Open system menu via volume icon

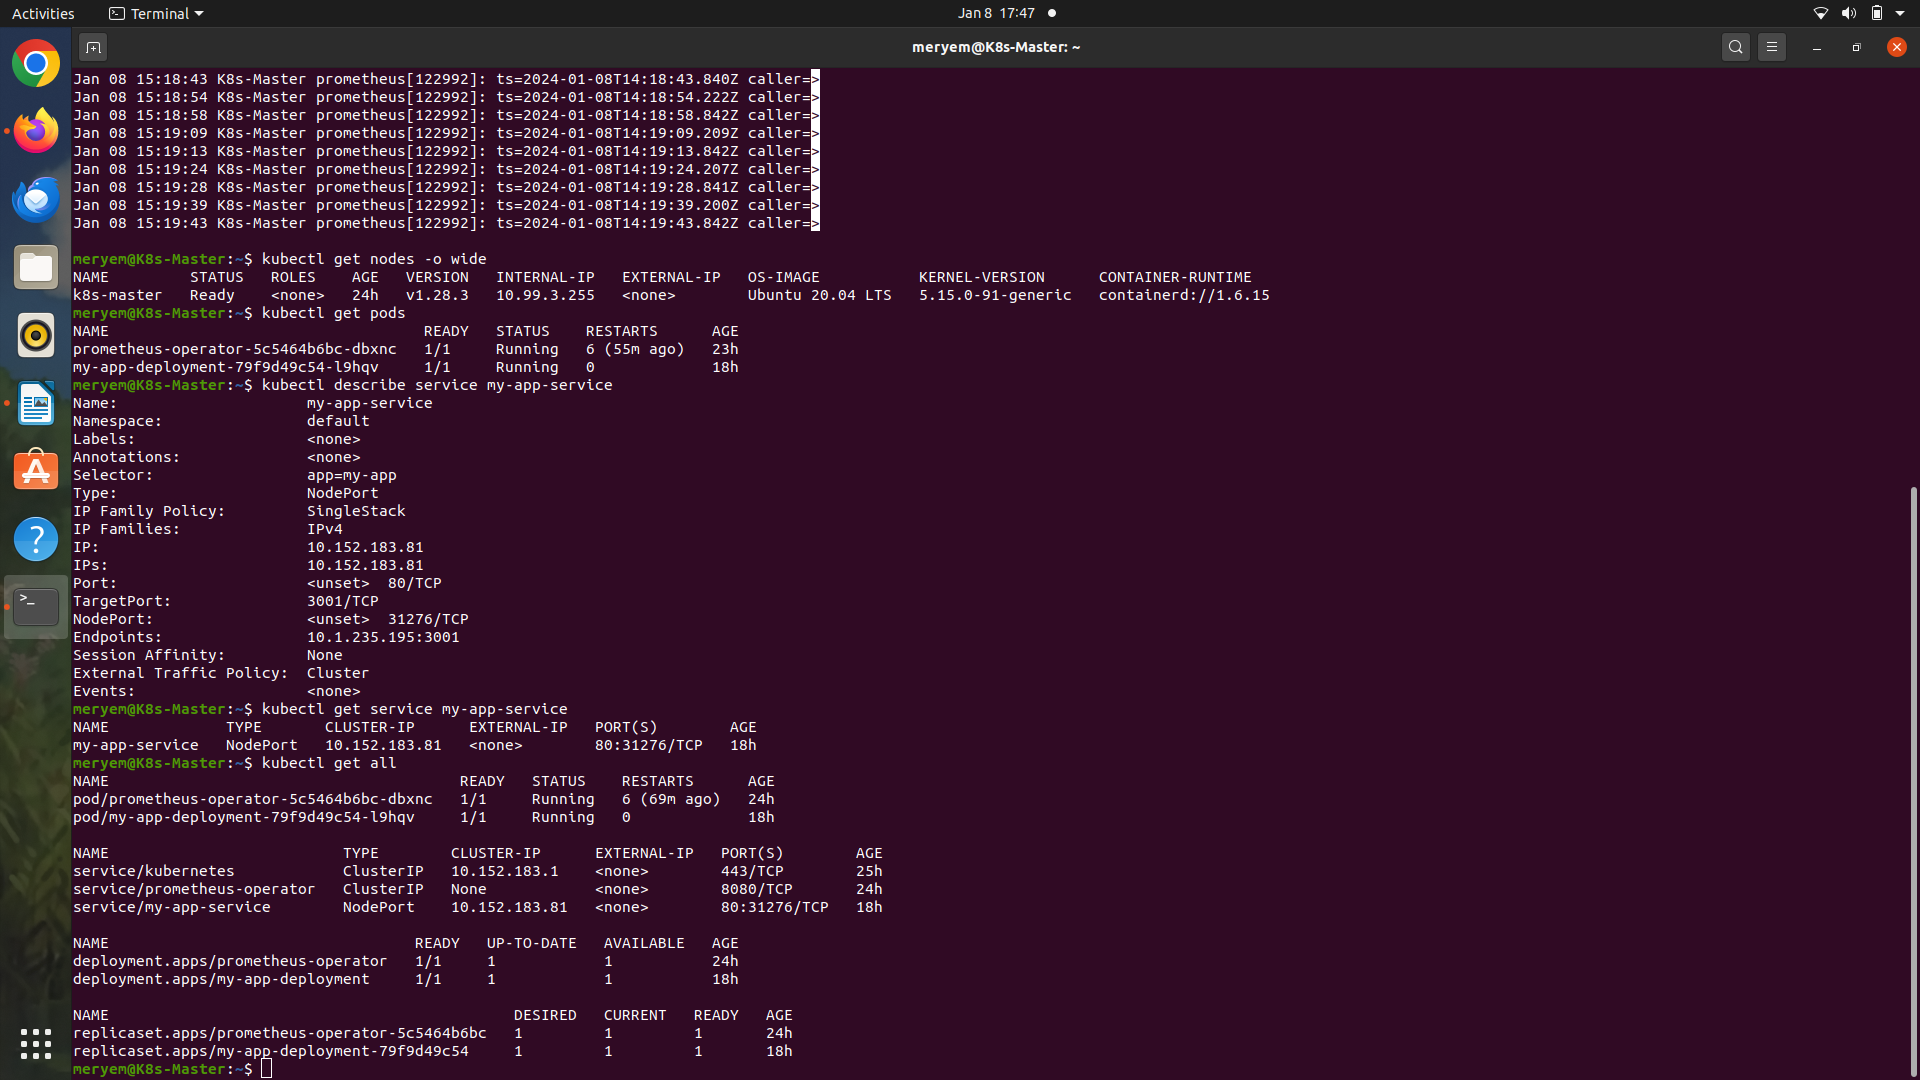(1848, 13)
